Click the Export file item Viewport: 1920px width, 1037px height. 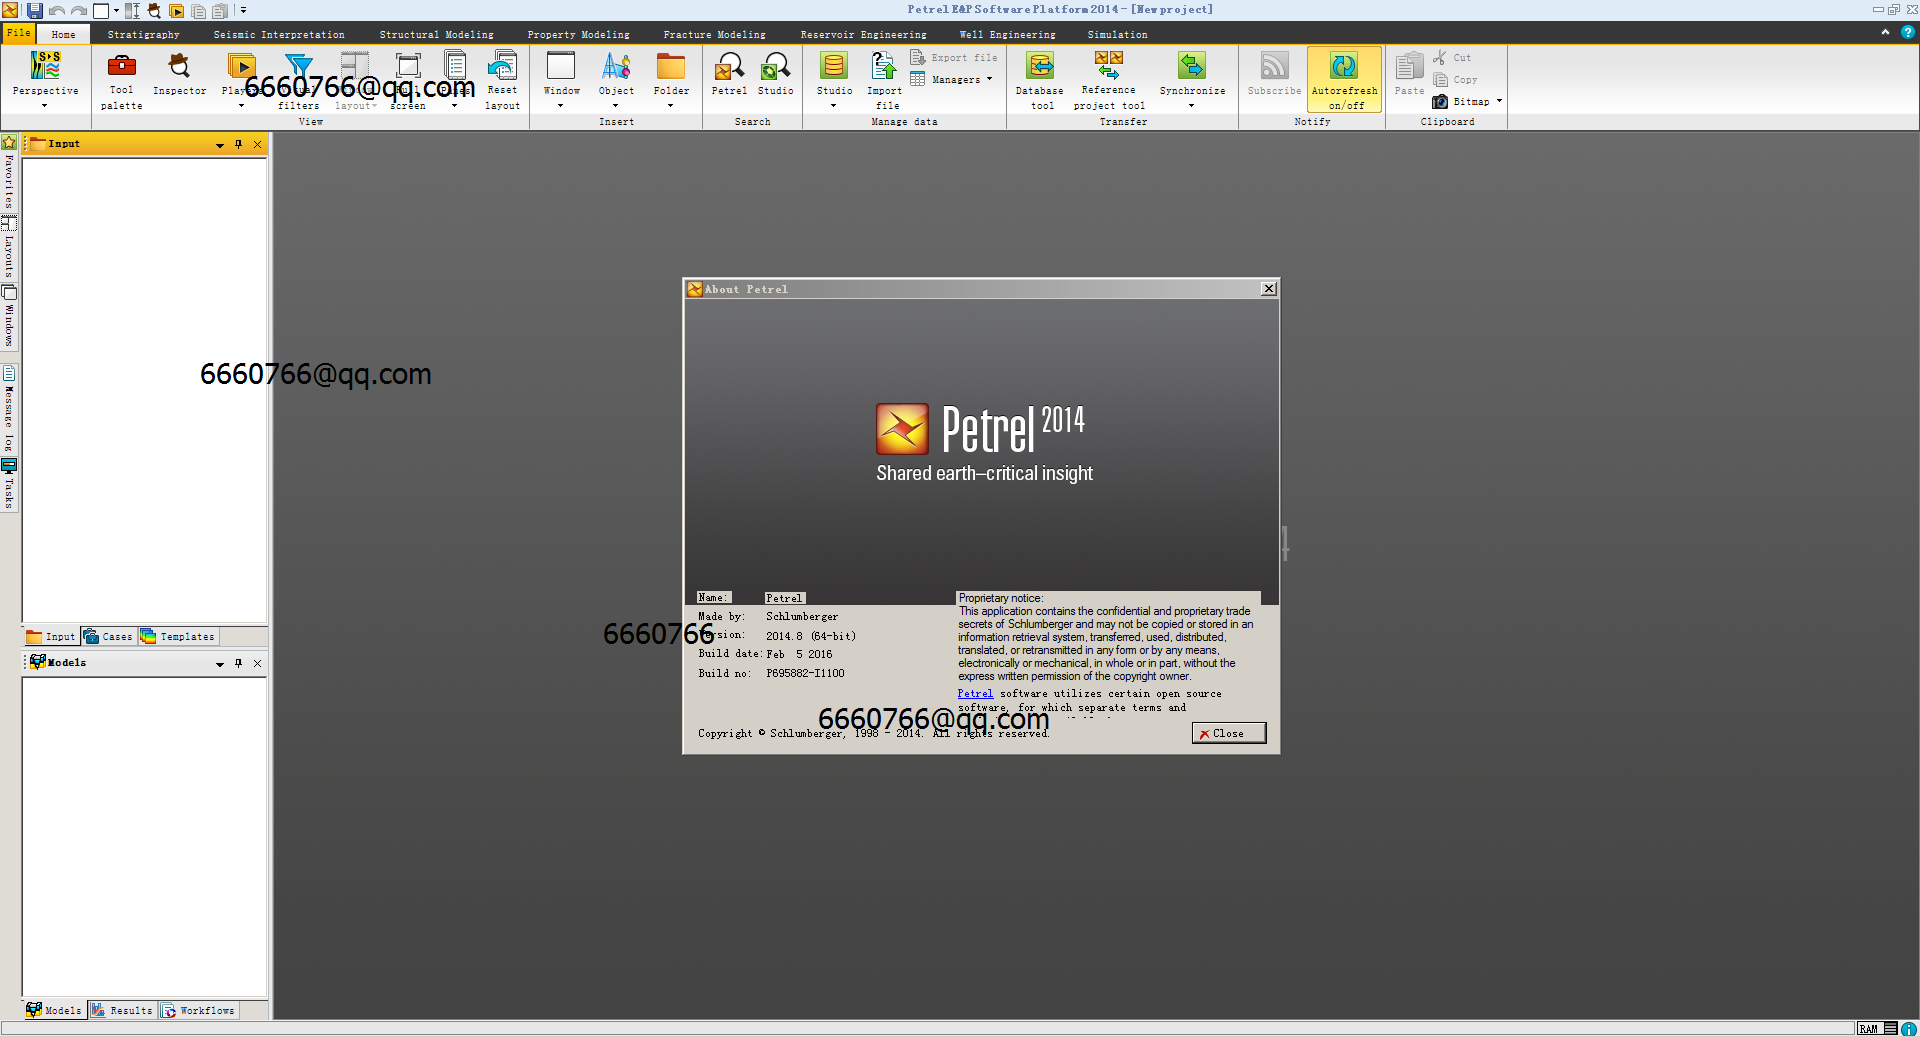pos(954,57)
